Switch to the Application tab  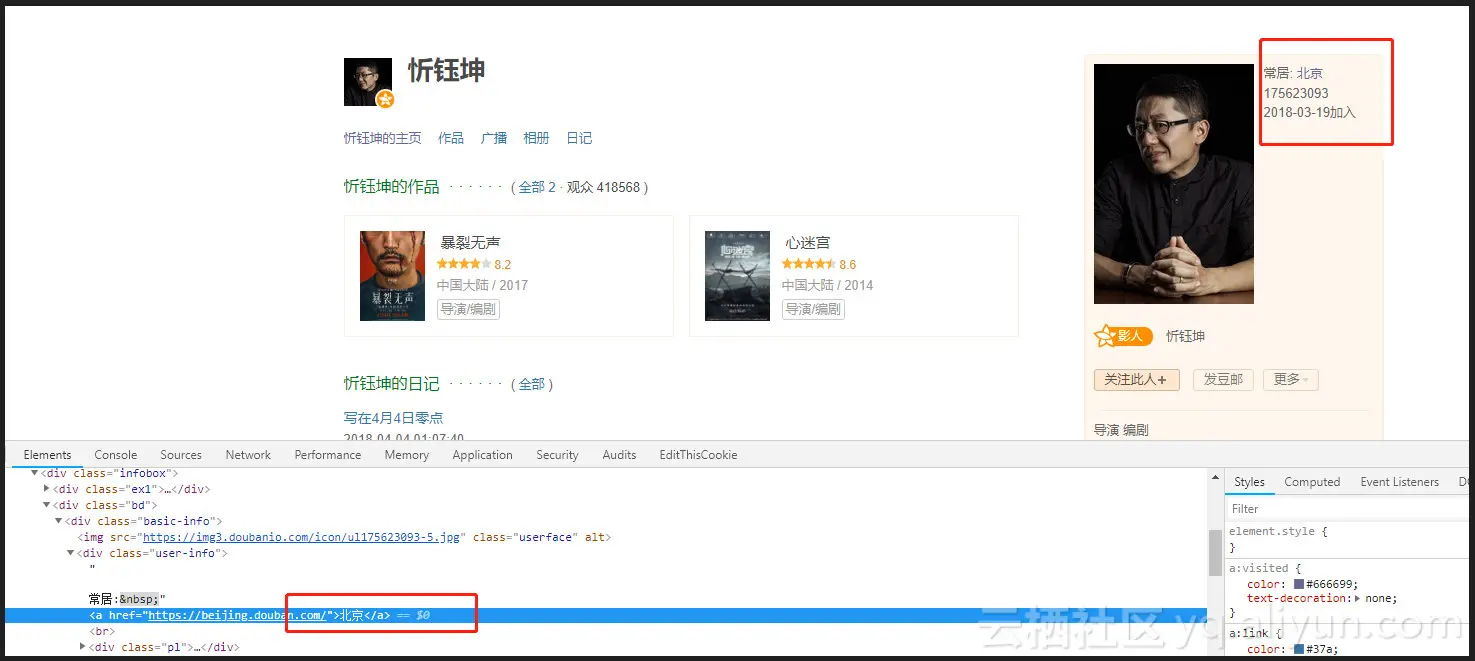482,455
